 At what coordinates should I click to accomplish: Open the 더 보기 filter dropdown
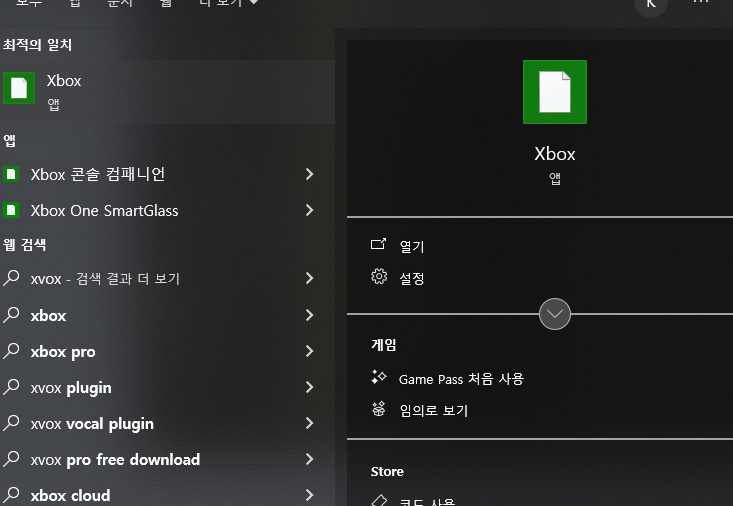tap(229, 3)
